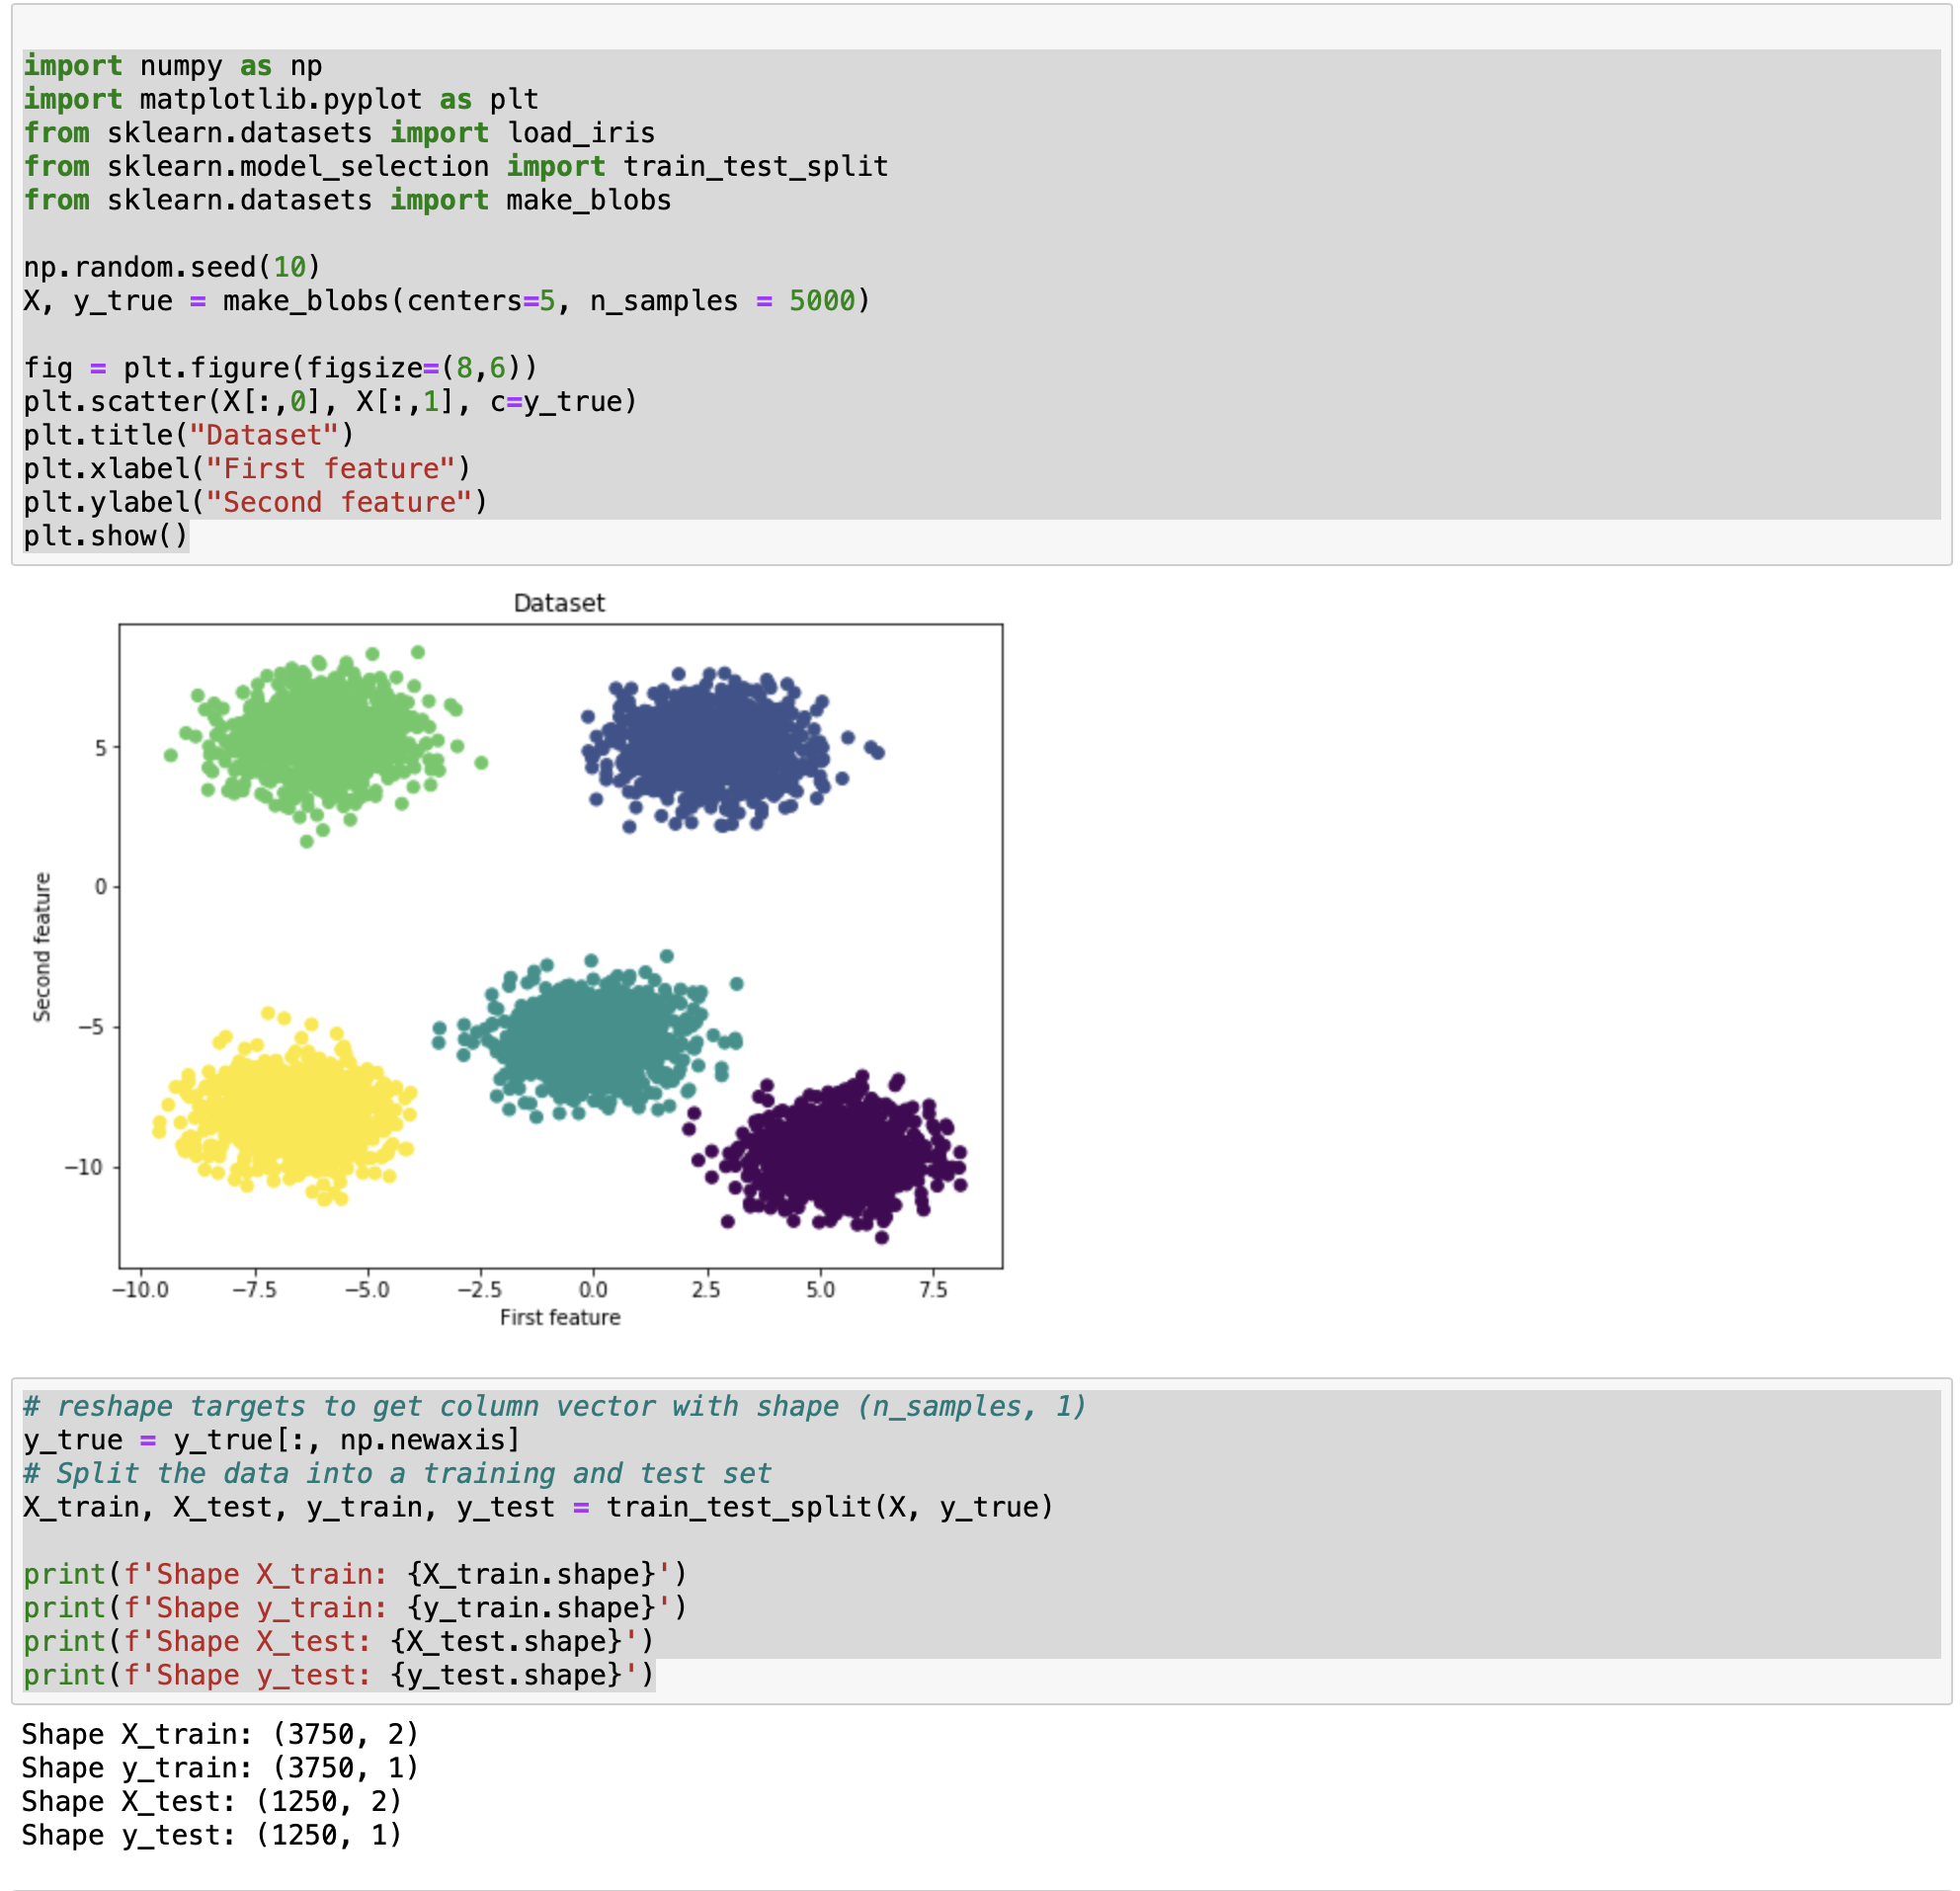The height and width of the screenshot is (1891, 1960).
Task: Click the import matplotlib.pyplot line
Action: (x=281, y=99)
